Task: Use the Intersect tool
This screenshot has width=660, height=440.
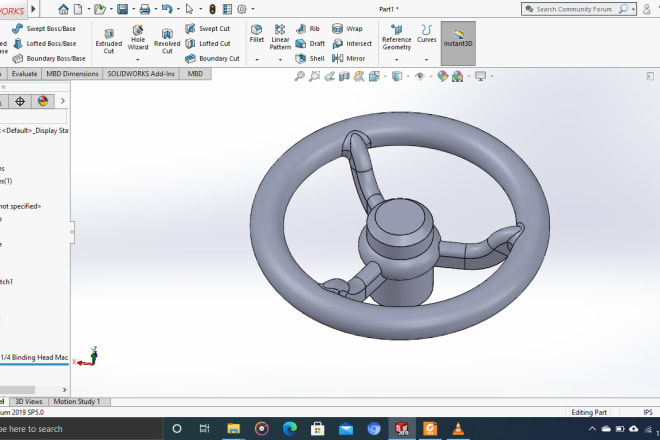Action: click(352, 43)
